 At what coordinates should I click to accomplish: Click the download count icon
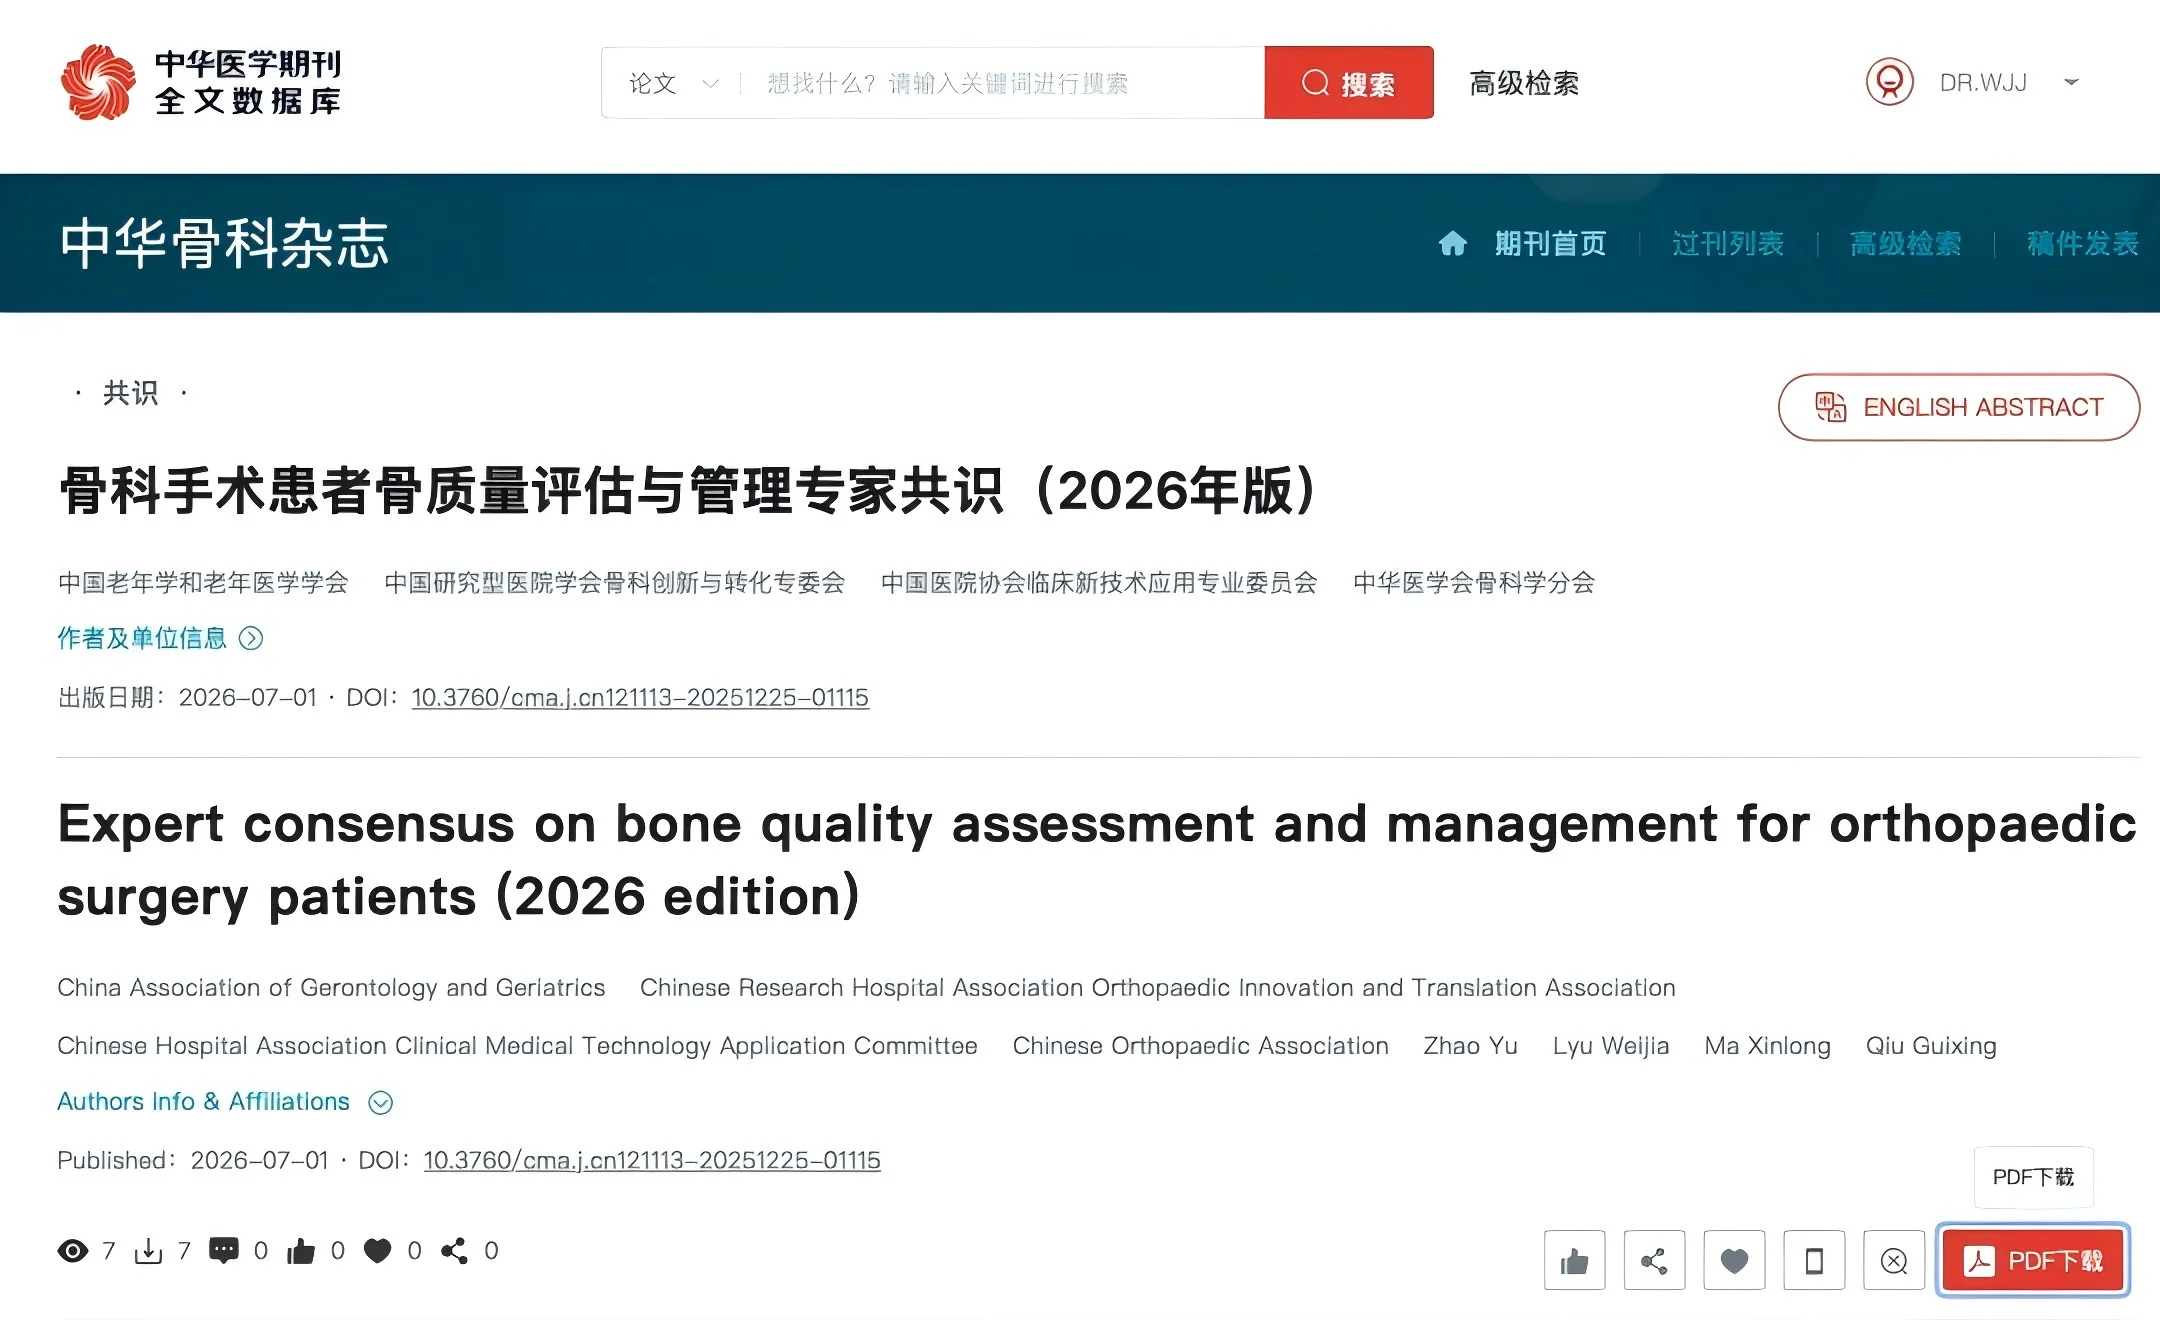tap(148, 1251)
